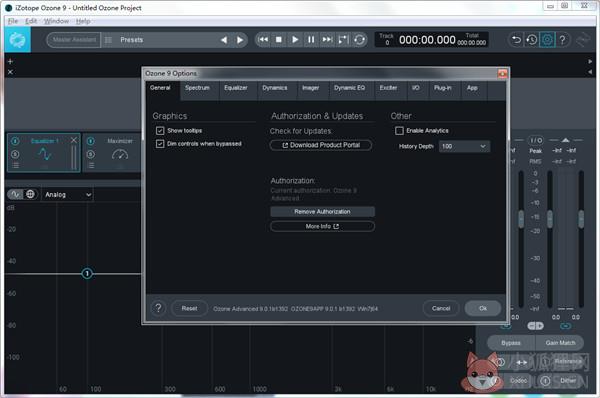Image resolution: width=600 pixels, height=398 pixels.
Task: Open the Window menu
Action: pos(56,21)
